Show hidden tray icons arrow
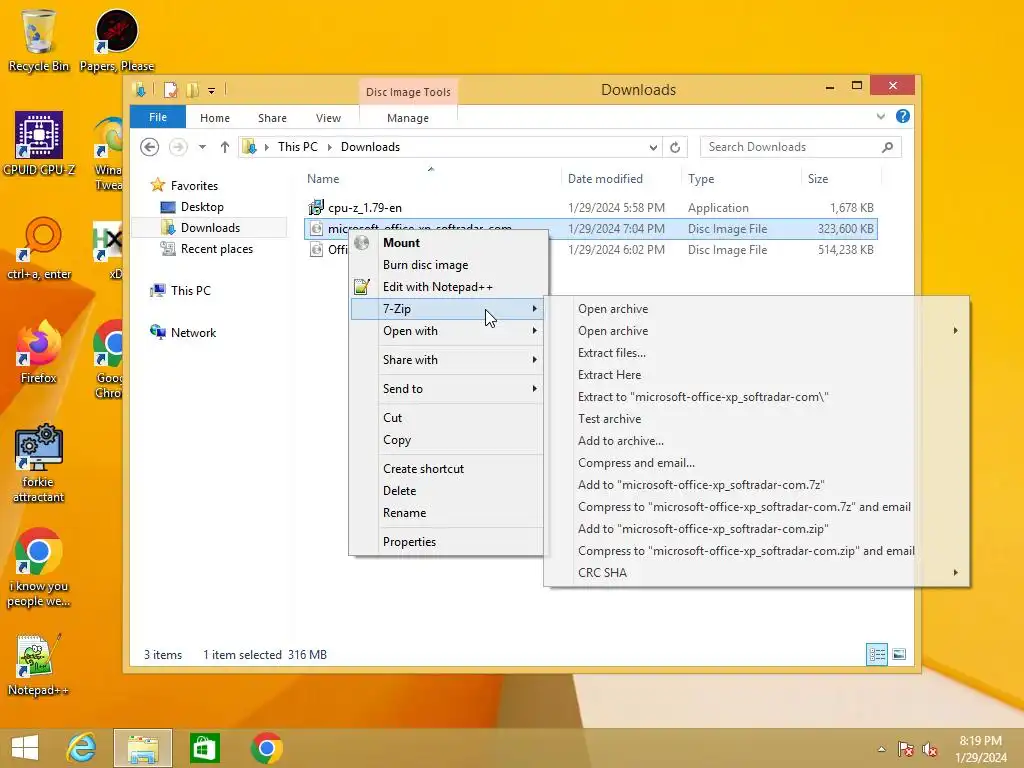Image resolution: width=1024 pixels, height=768 pixels. (x=882, y=749)
